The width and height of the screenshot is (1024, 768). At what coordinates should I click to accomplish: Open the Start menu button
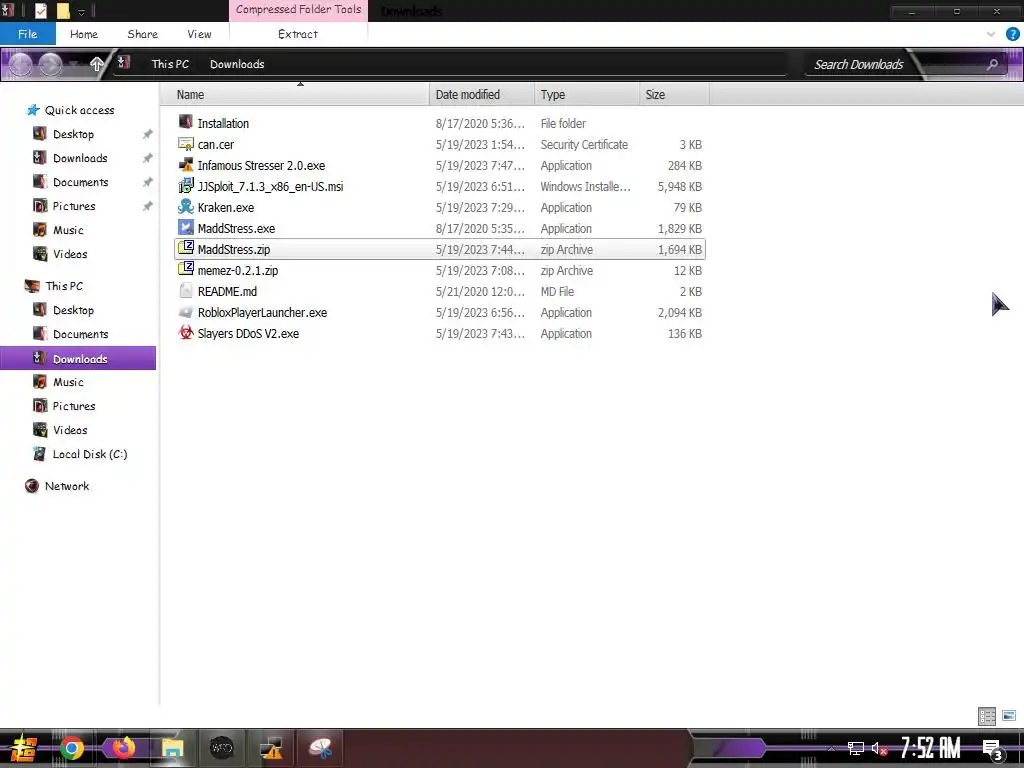23,748
